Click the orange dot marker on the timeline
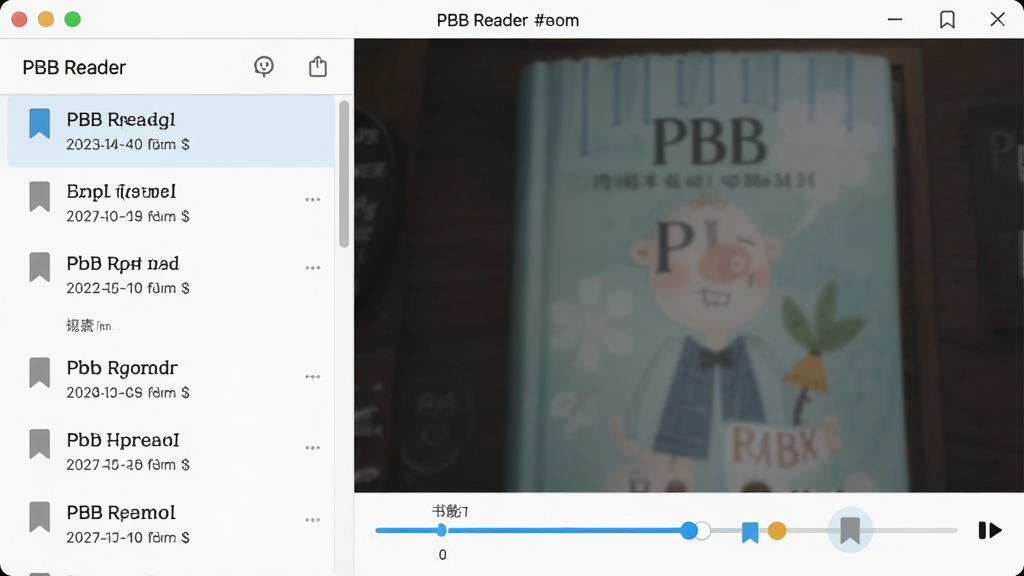This screenshot has height=576, width=1024. click(776, 531)
